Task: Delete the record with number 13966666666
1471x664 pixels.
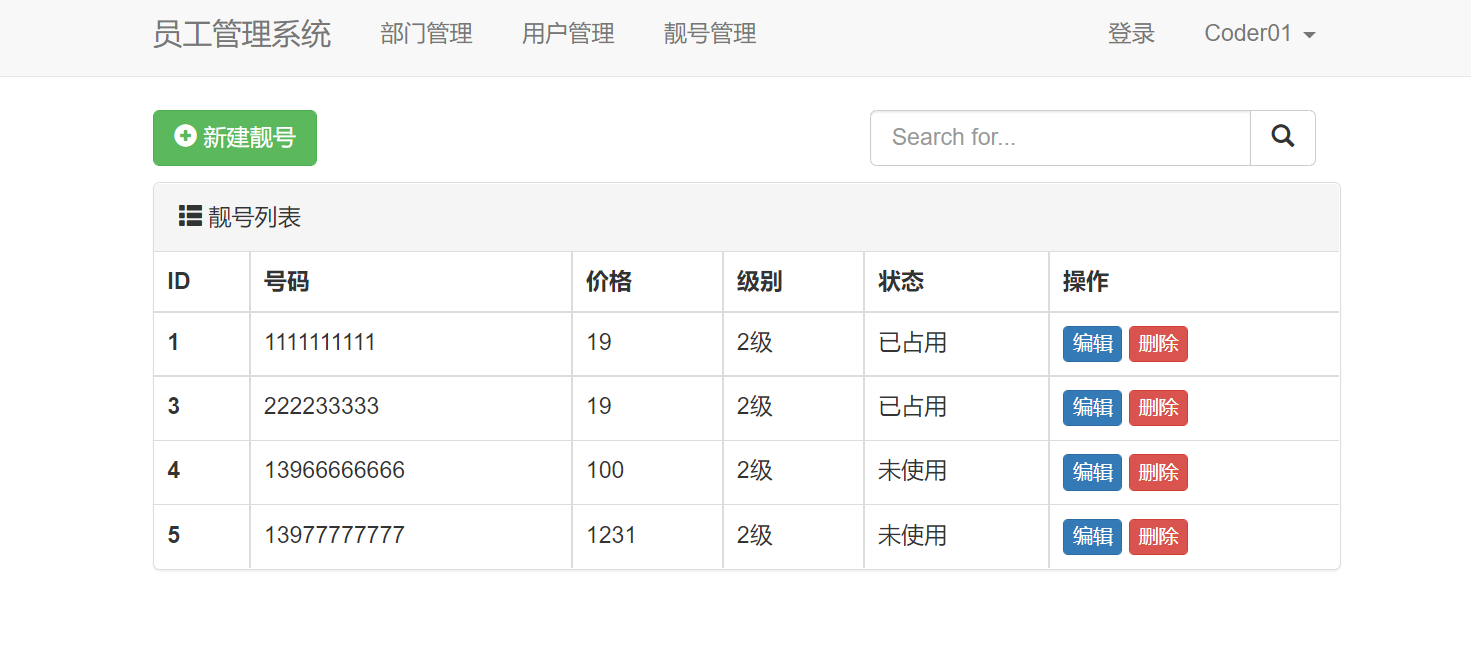Action: coord(1157,471)
